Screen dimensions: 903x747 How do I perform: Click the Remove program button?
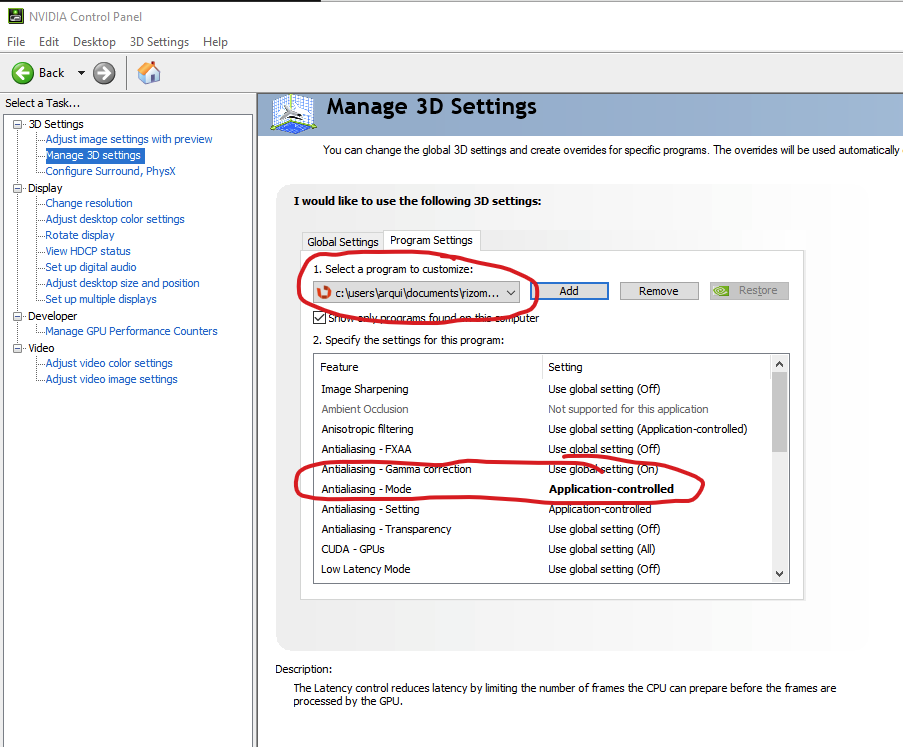point(659,291)
